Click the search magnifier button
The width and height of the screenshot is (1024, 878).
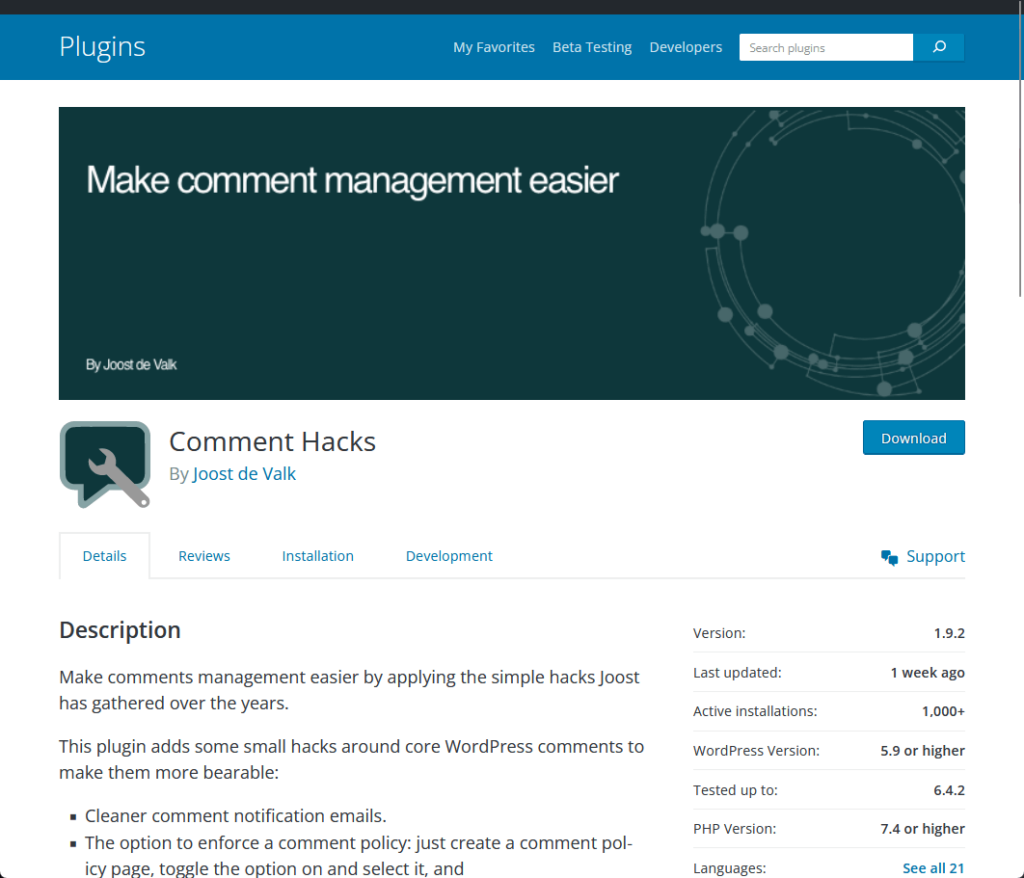(938, 47)
